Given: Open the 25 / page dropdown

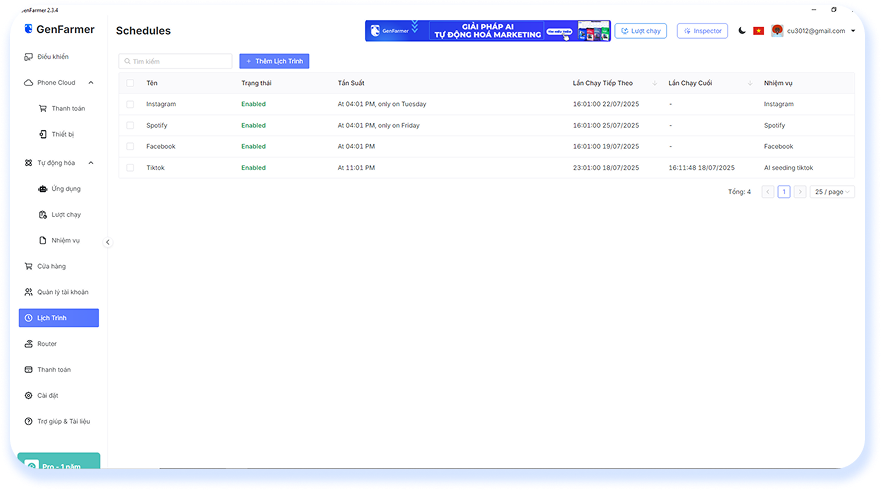Looking at the screenshot, I should 832,192.
